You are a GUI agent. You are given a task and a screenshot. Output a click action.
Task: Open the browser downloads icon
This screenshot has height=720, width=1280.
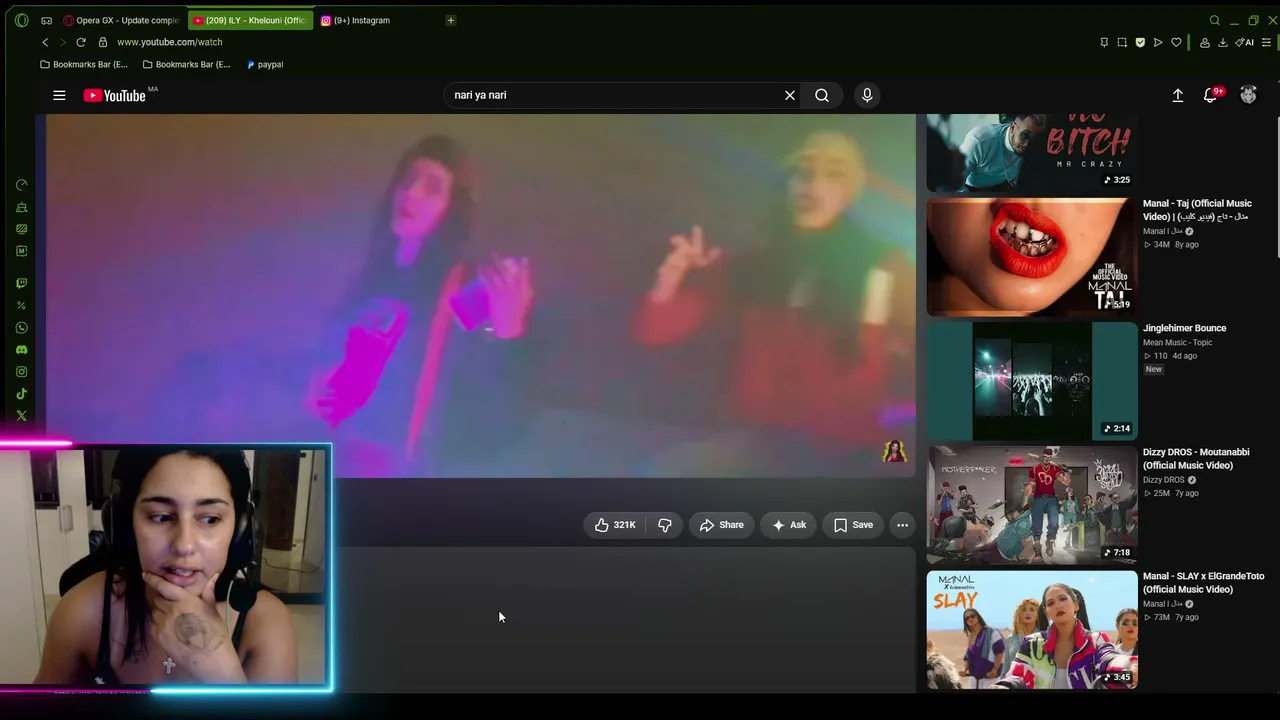tap(1222, 42)
